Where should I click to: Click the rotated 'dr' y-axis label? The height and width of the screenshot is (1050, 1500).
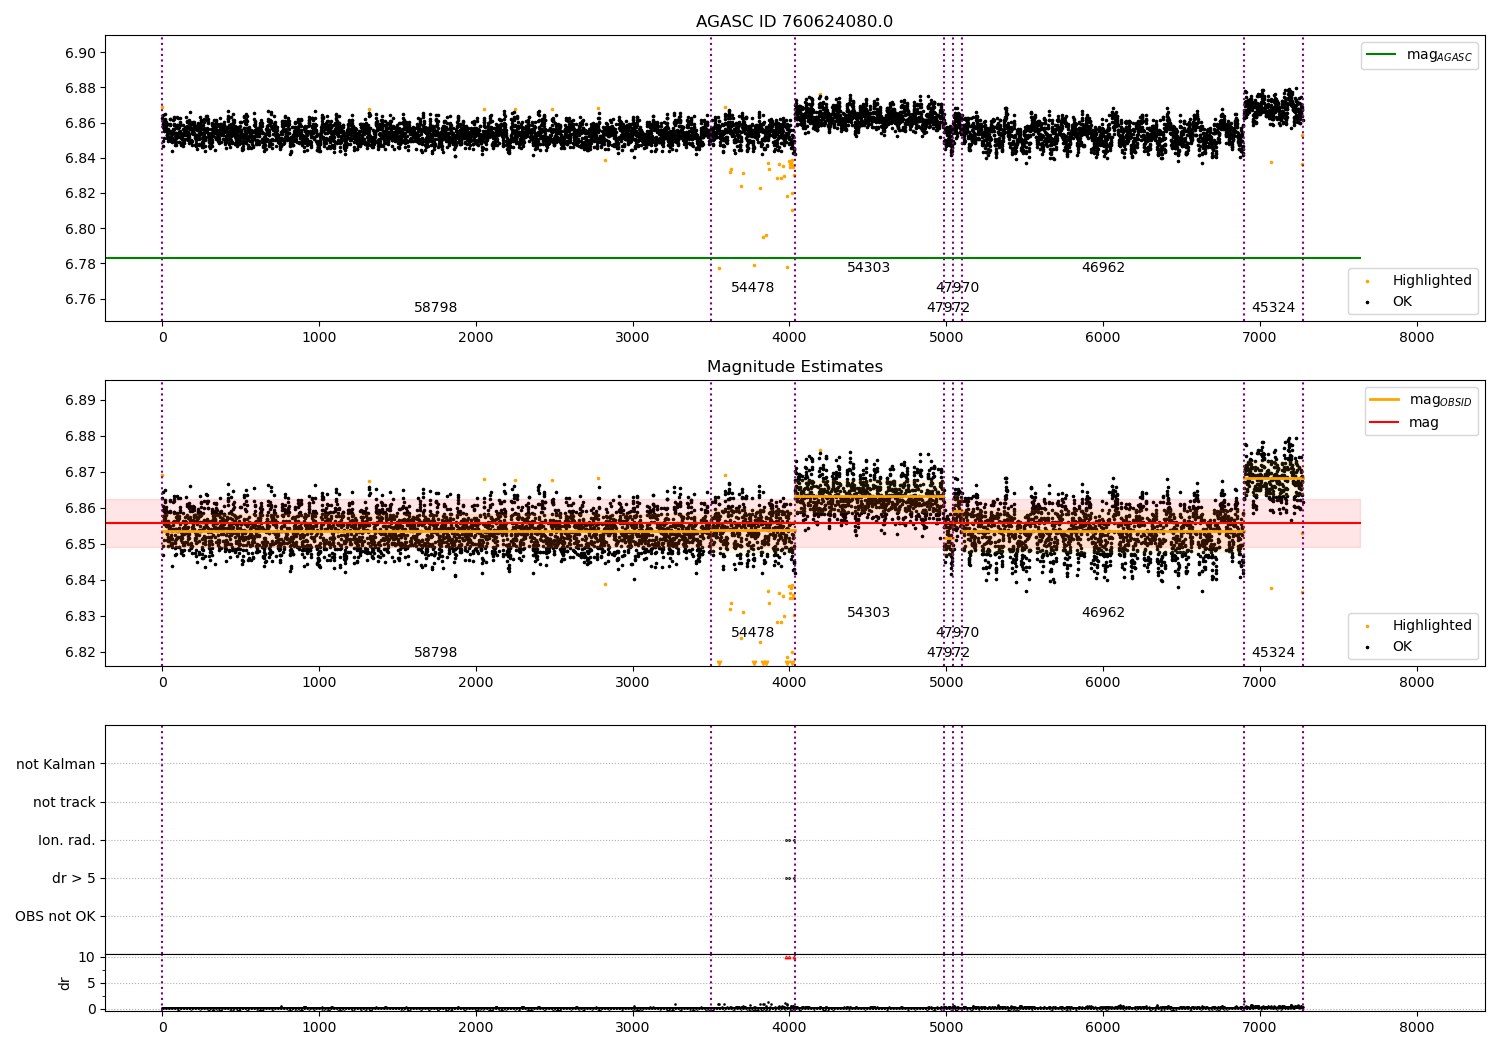(65, 983)
